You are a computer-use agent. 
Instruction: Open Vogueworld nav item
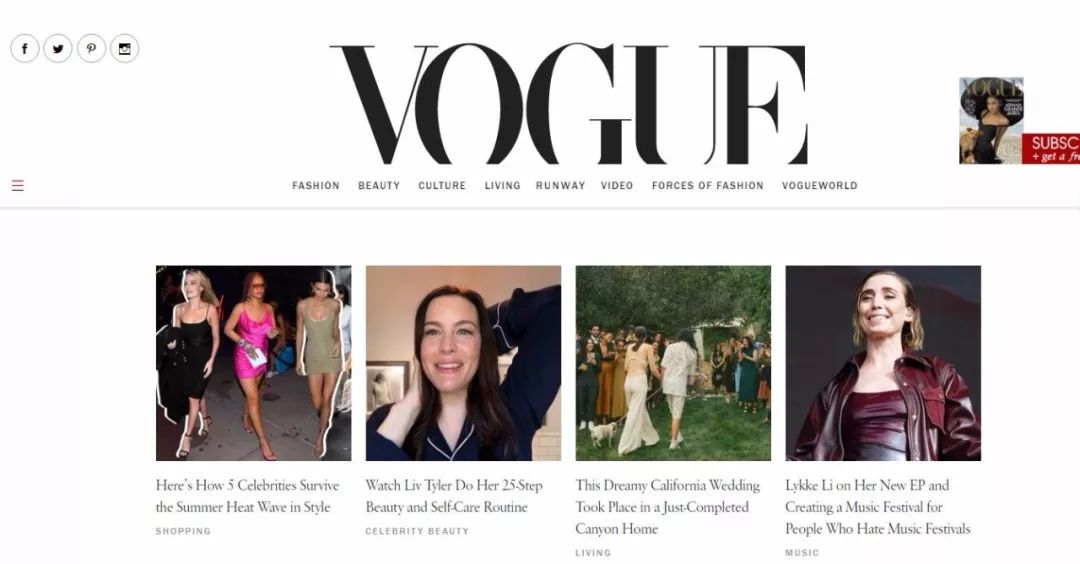coord(820,185)
